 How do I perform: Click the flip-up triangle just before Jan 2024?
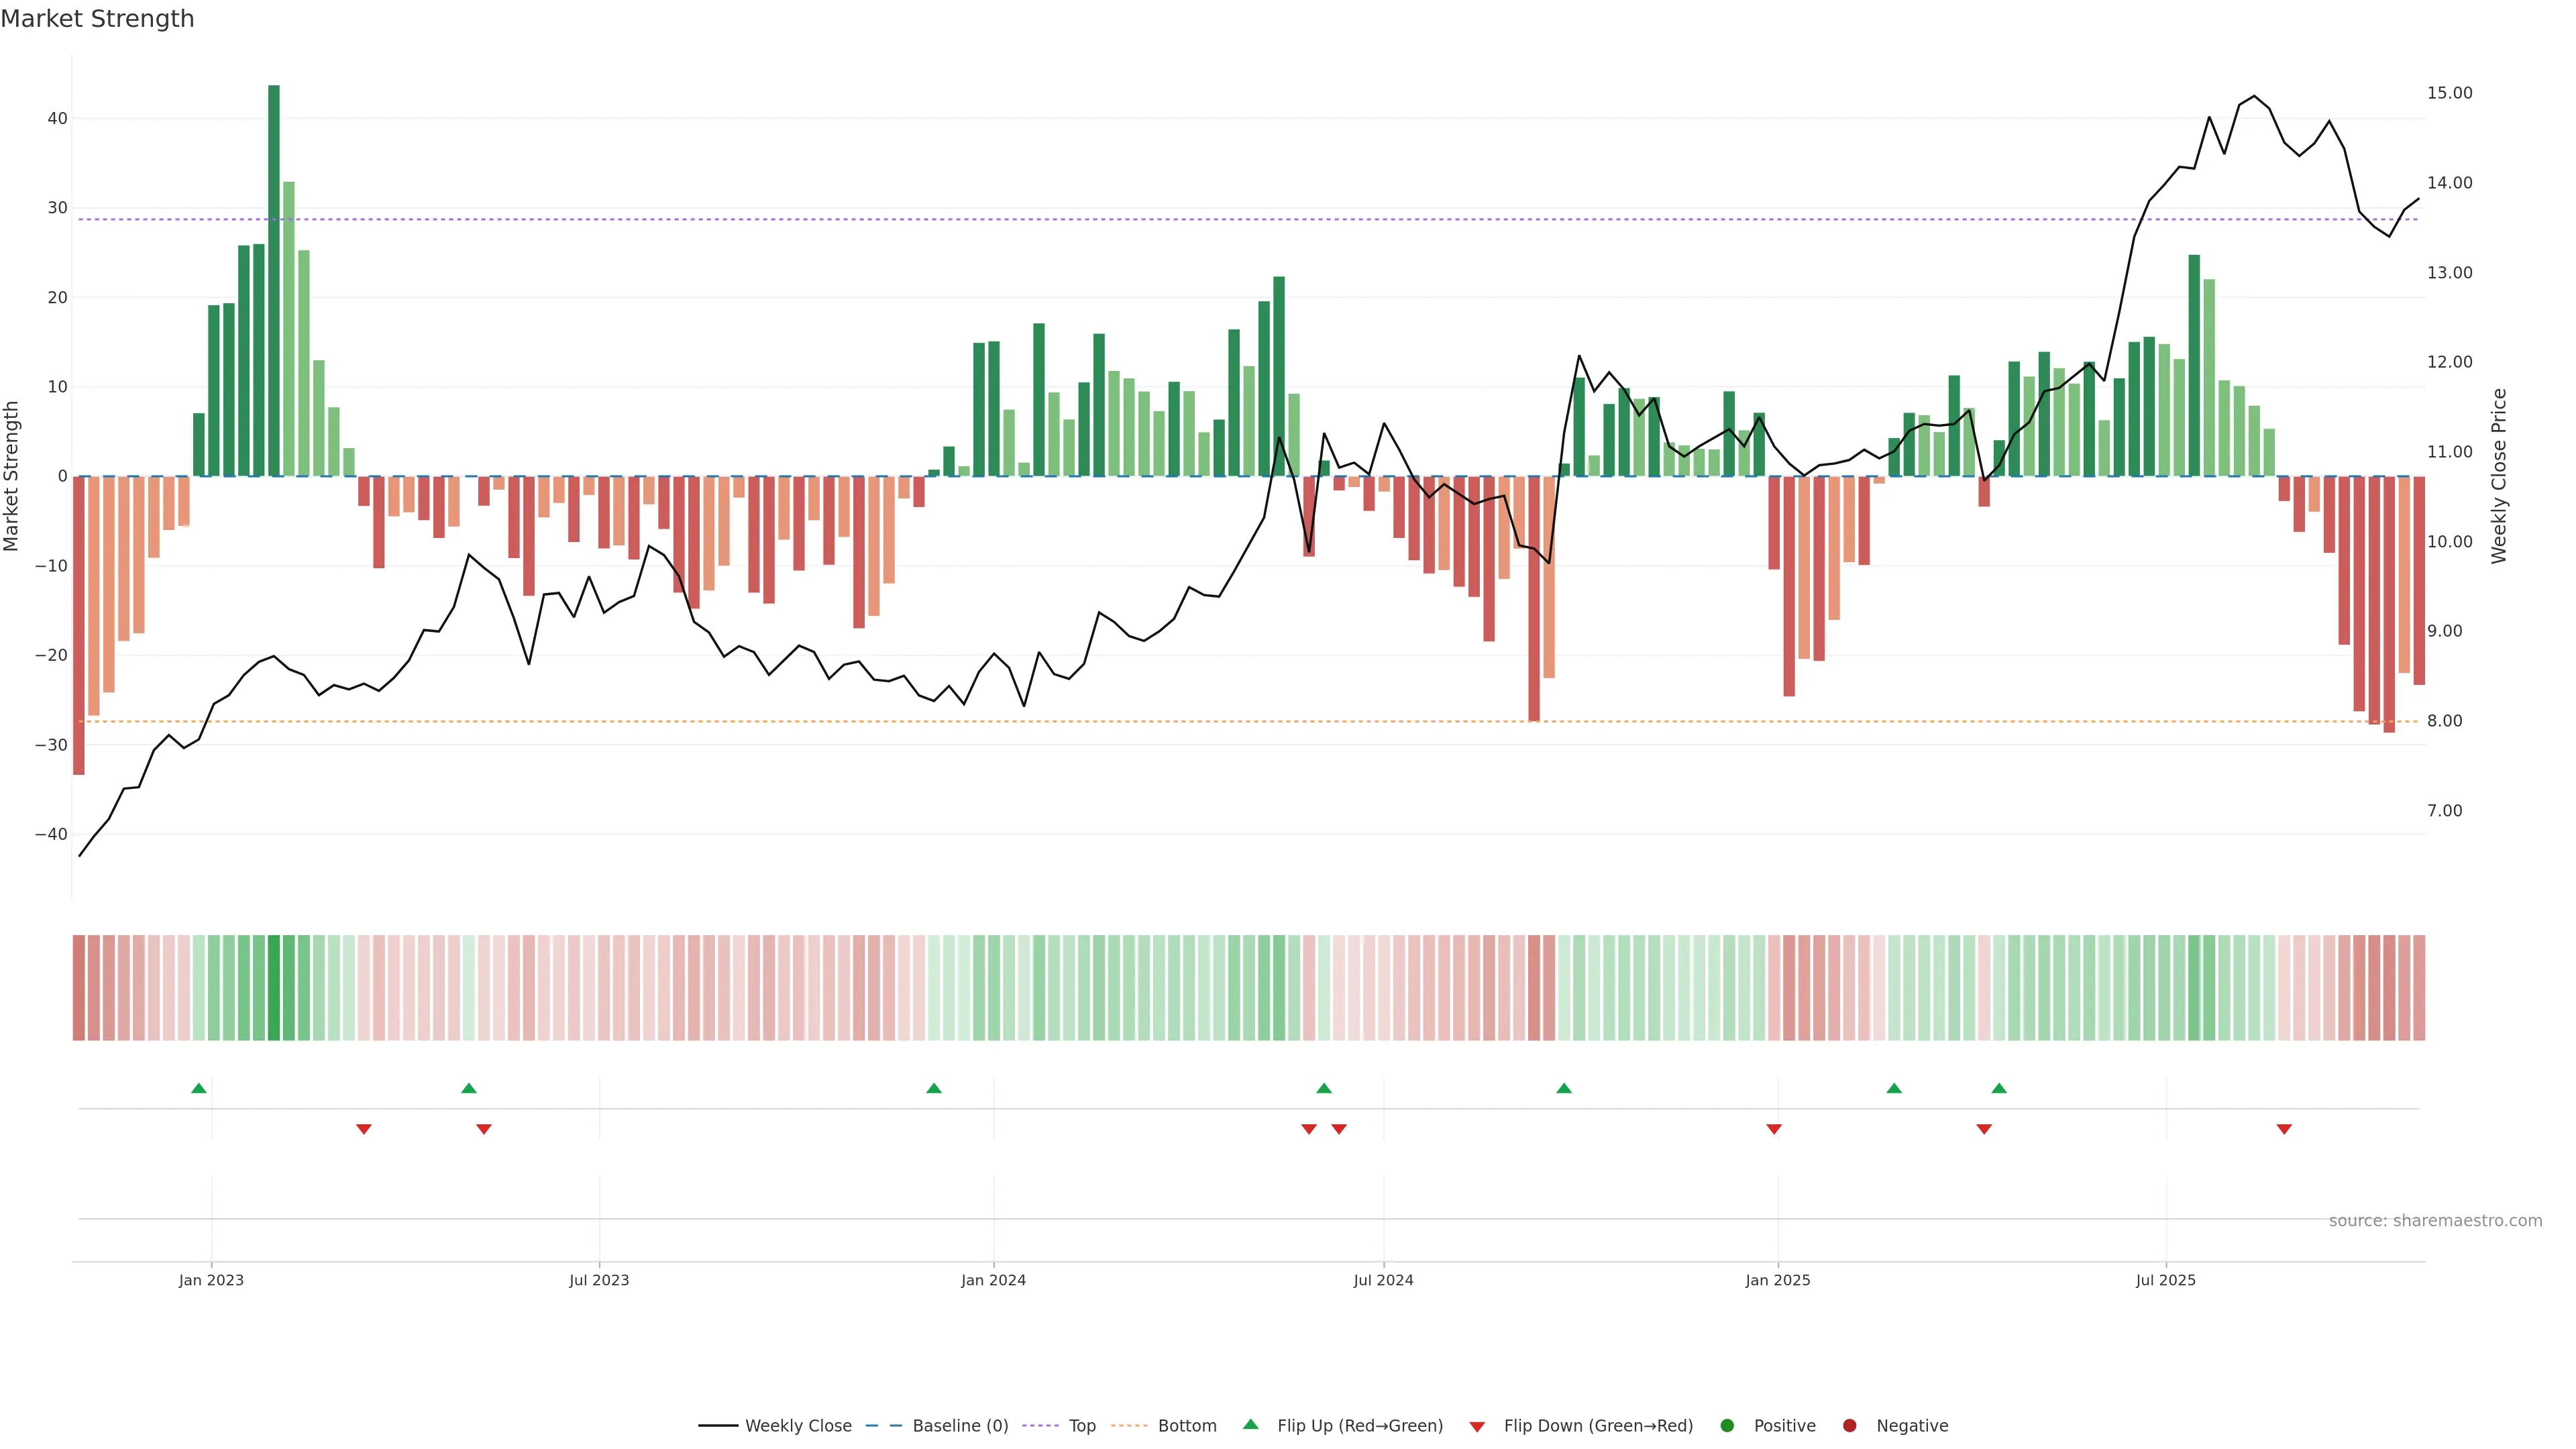[934, 1088]
